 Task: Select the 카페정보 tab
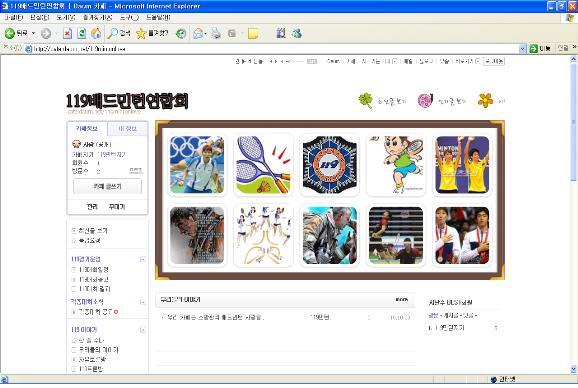pos(87,129)
